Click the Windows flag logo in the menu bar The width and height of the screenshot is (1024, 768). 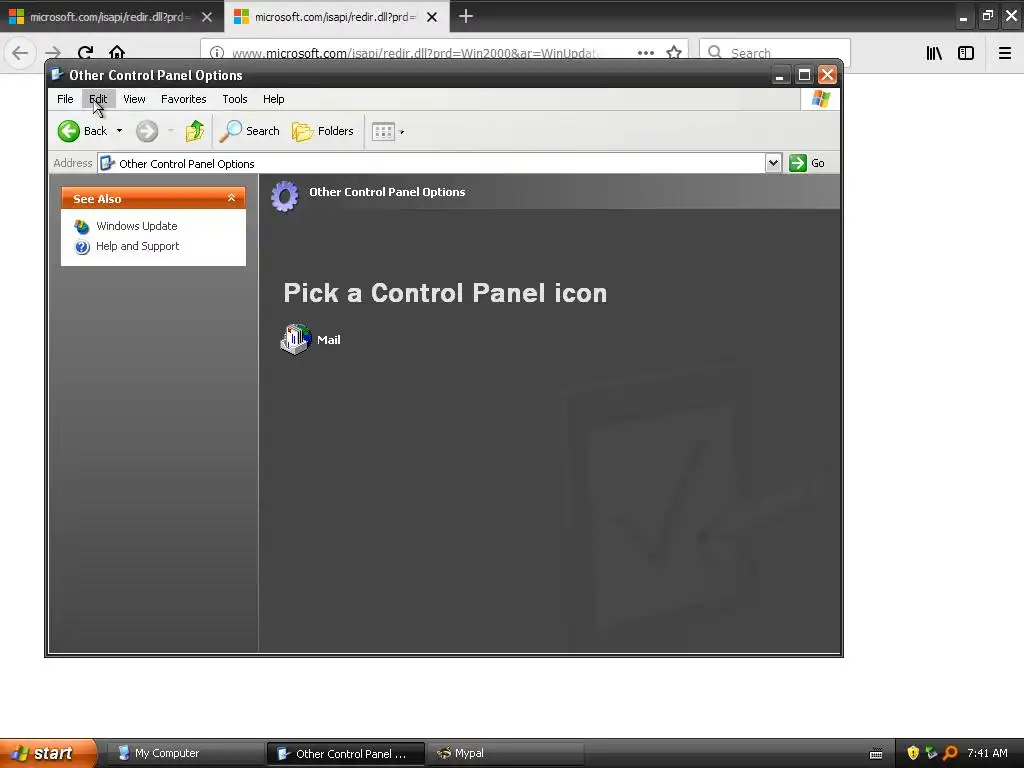(x=820, y=99)
